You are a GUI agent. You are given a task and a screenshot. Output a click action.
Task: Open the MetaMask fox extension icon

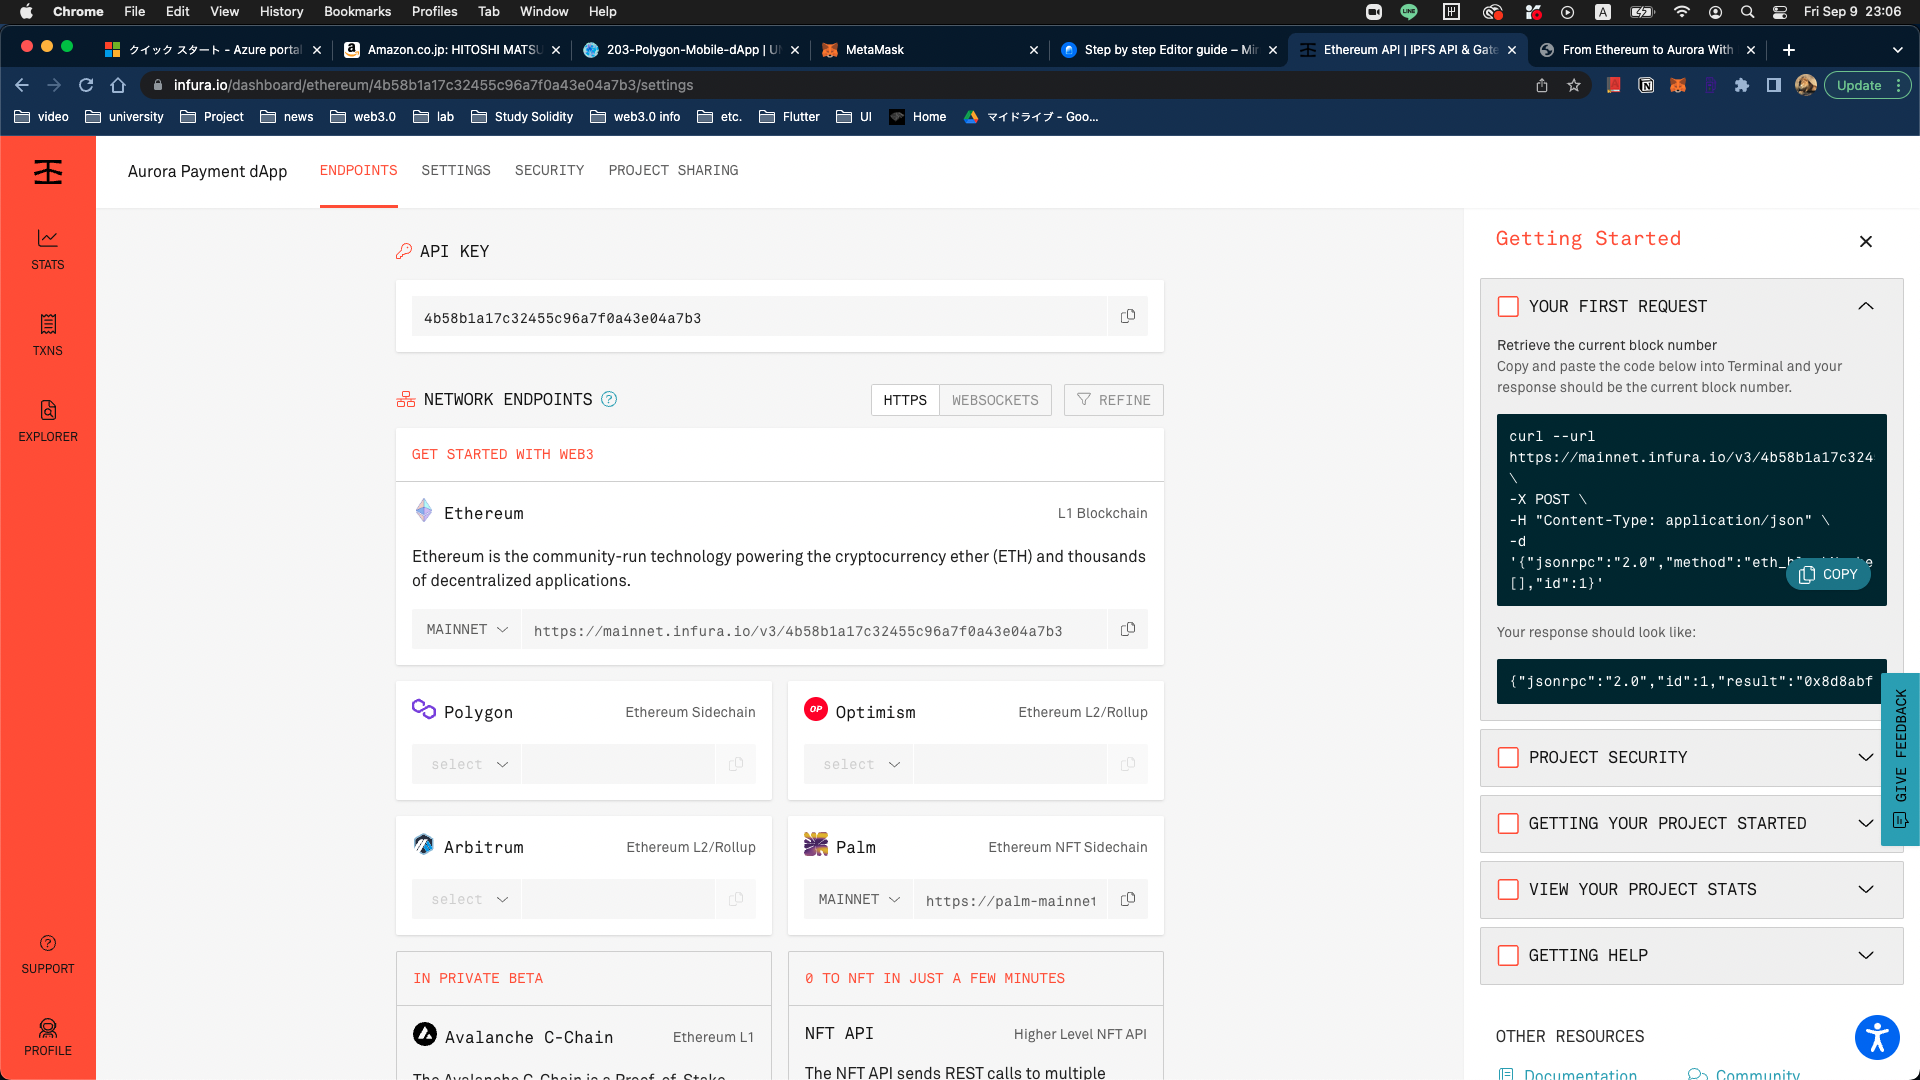coord(1678,85)
